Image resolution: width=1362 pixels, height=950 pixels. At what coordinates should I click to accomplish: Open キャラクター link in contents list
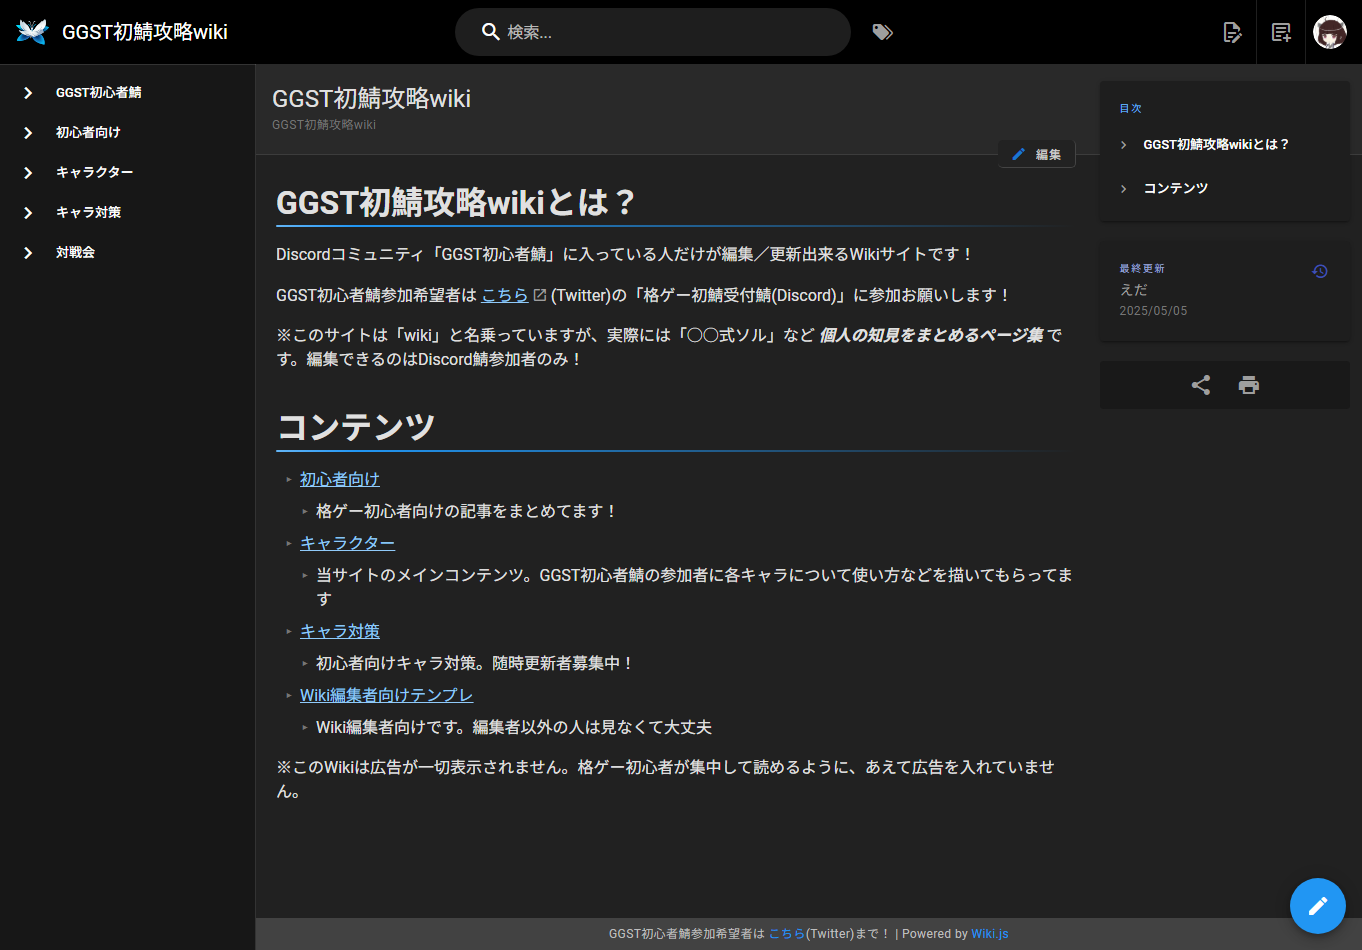(x=347, y=543)
